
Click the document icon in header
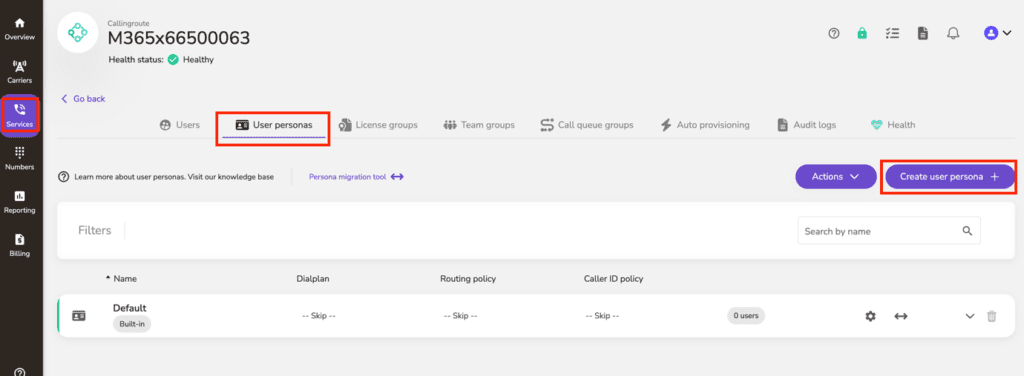[x=922, y=34]
